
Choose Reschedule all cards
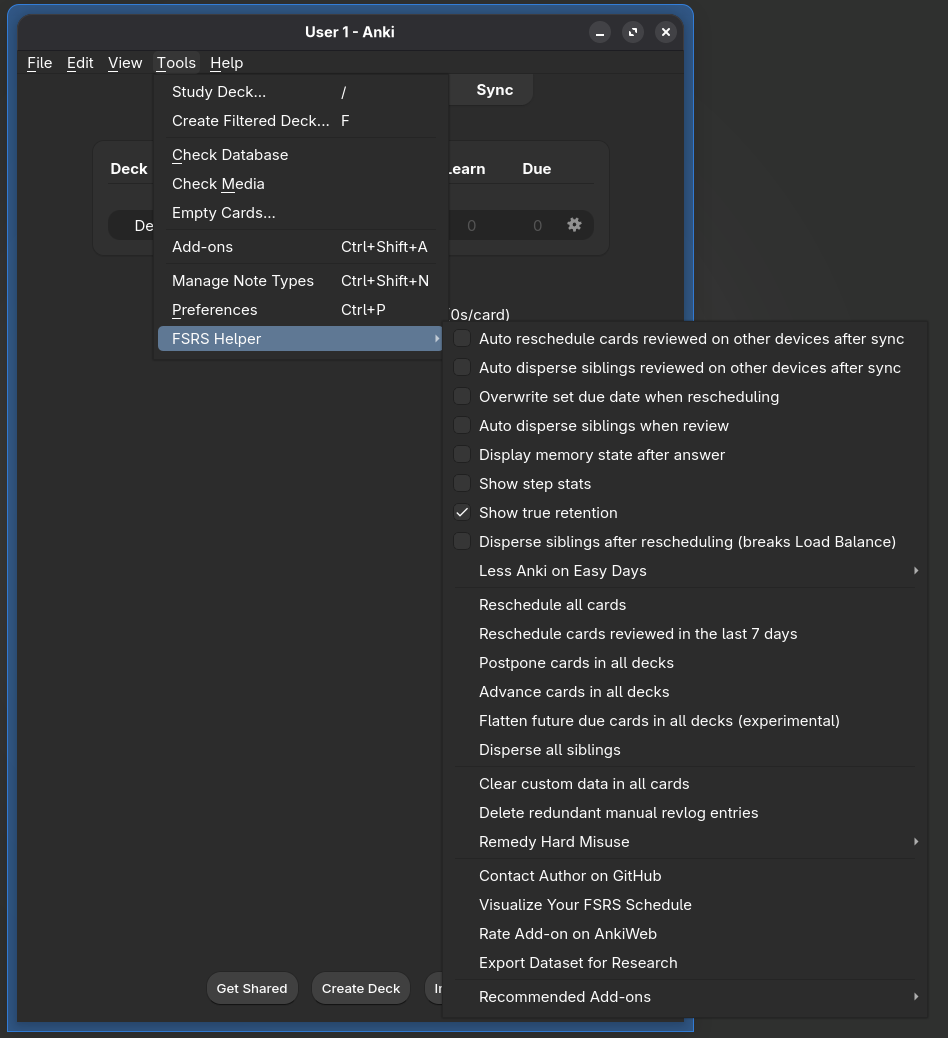point(552,605)
